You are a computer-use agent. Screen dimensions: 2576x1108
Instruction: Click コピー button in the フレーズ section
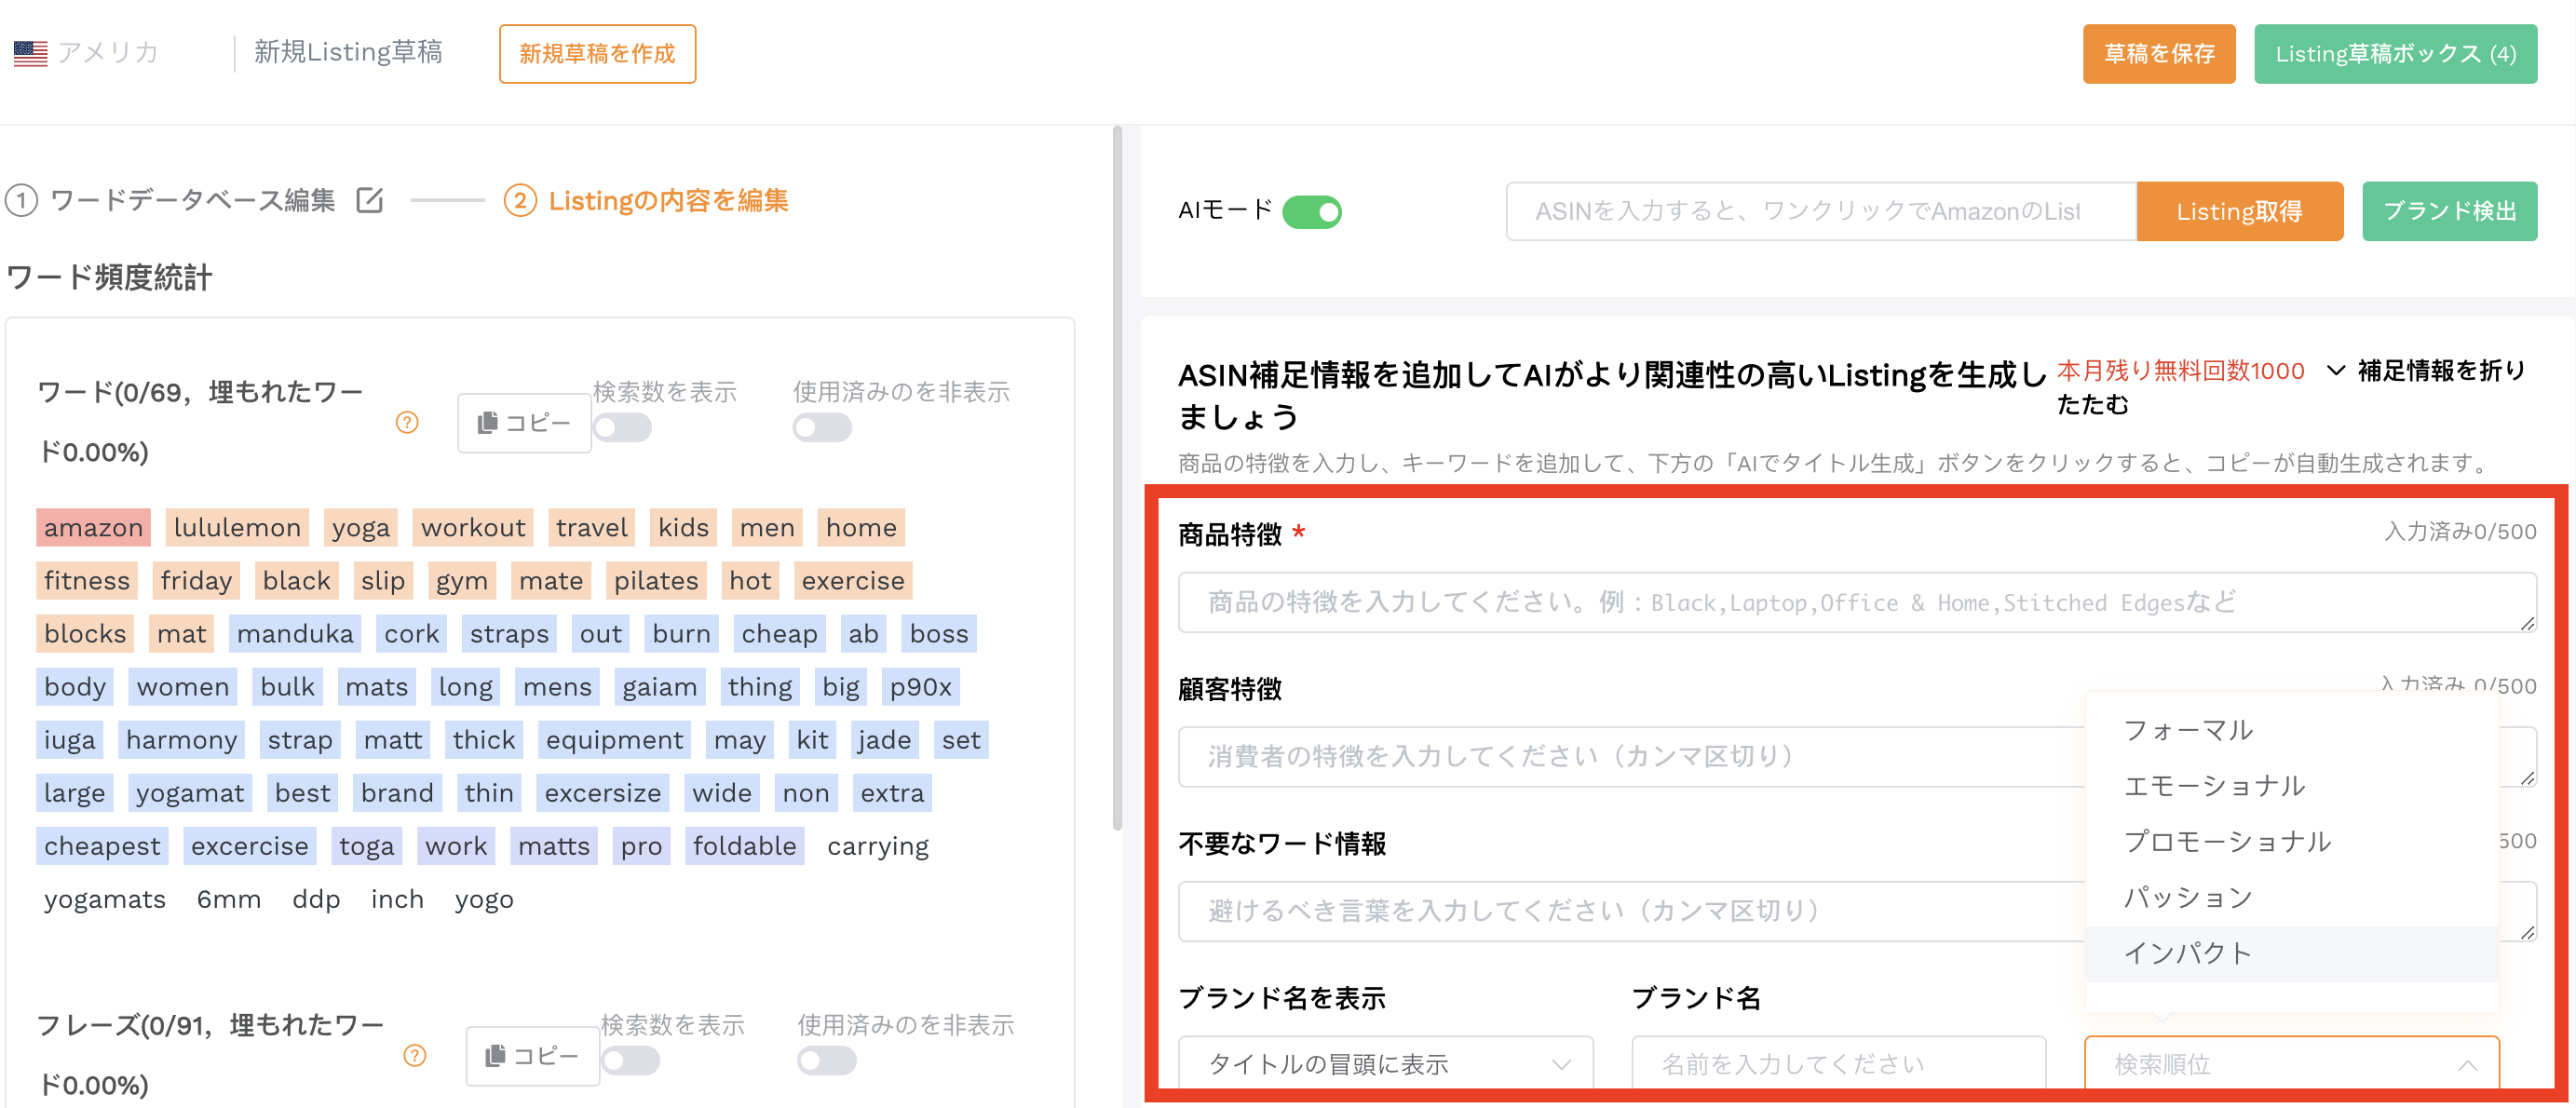pyautogui.click(x=532, y=1056)
